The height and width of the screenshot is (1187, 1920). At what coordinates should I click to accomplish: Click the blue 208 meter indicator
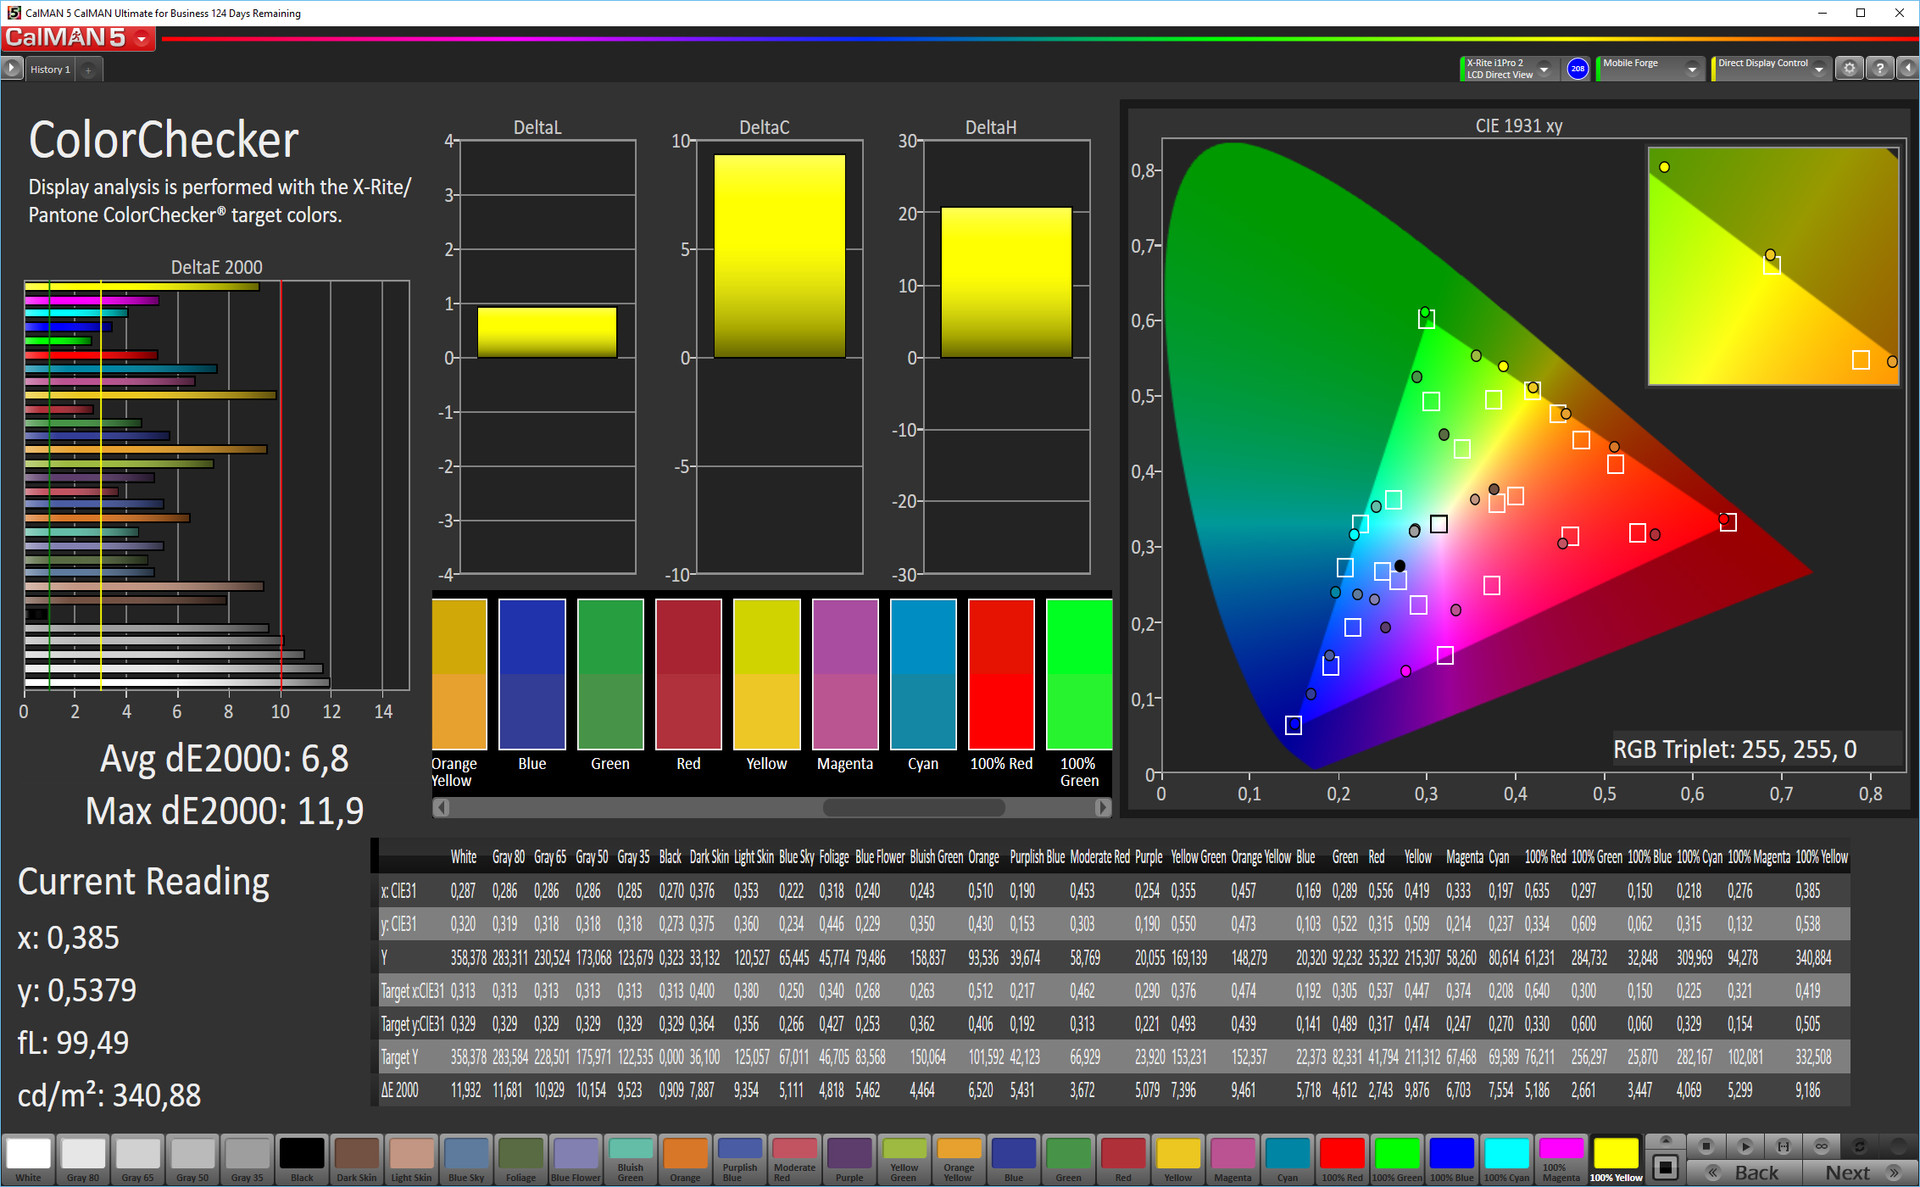click(1577, 69)
